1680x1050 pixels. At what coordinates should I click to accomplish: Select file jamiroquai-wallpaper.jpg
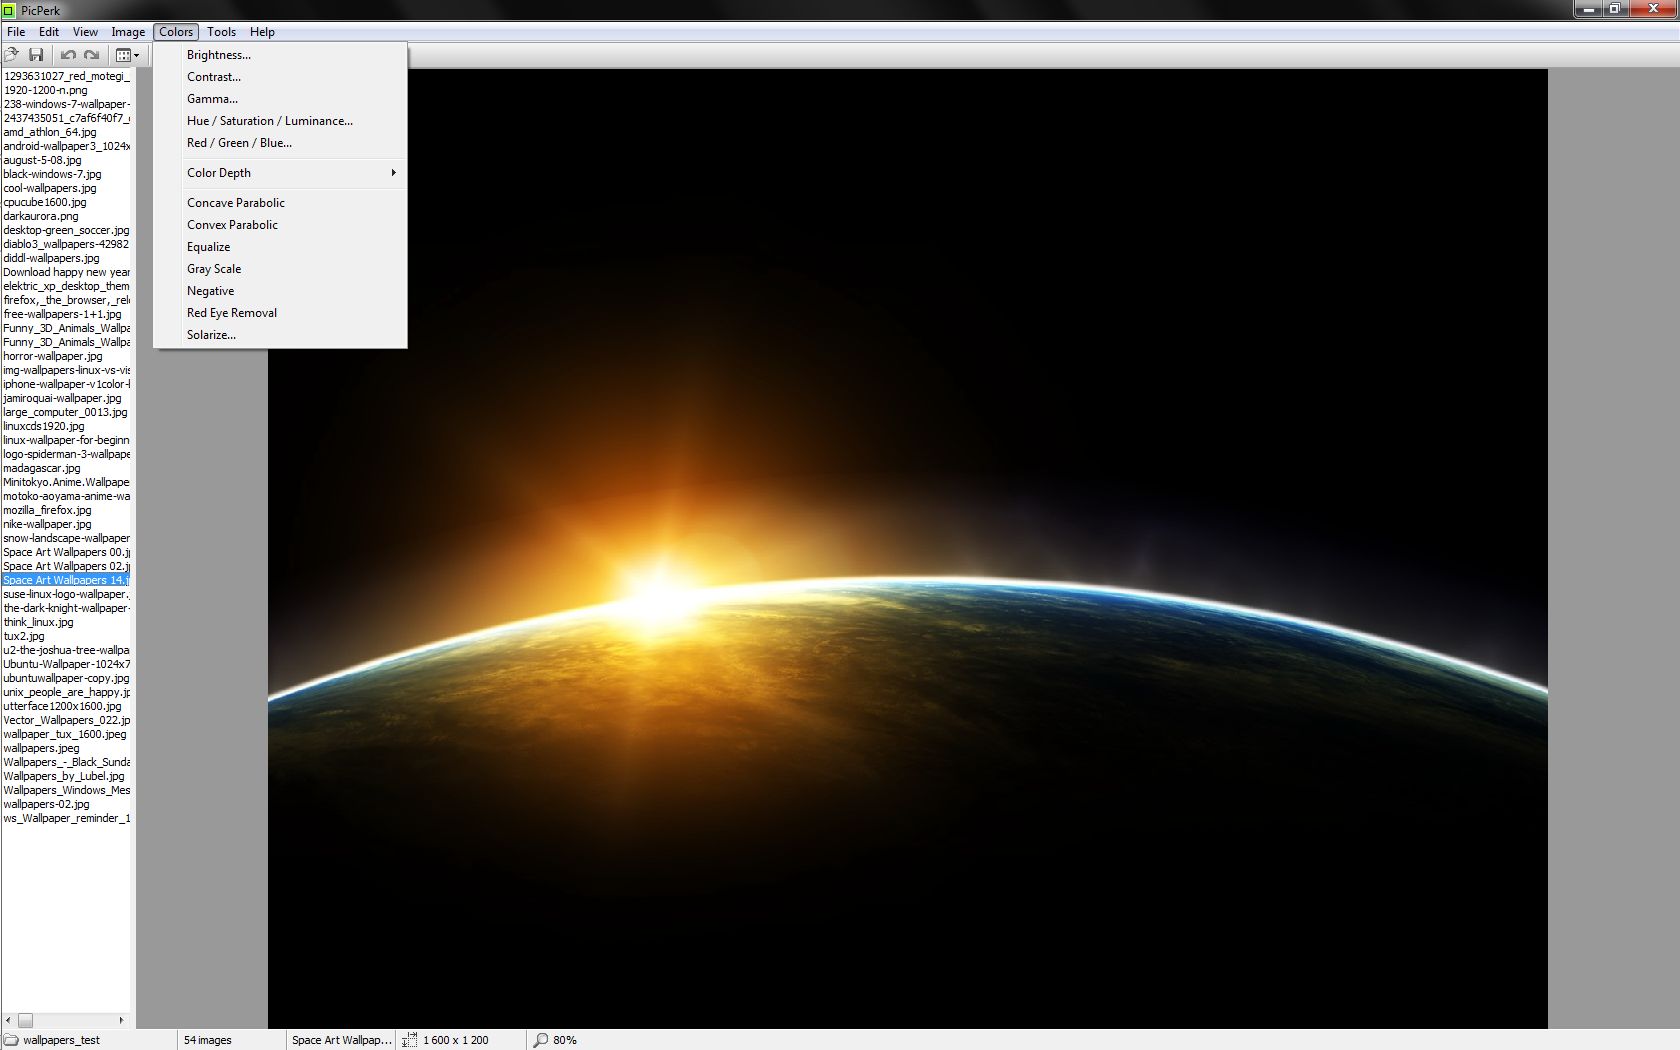point(62,398)
